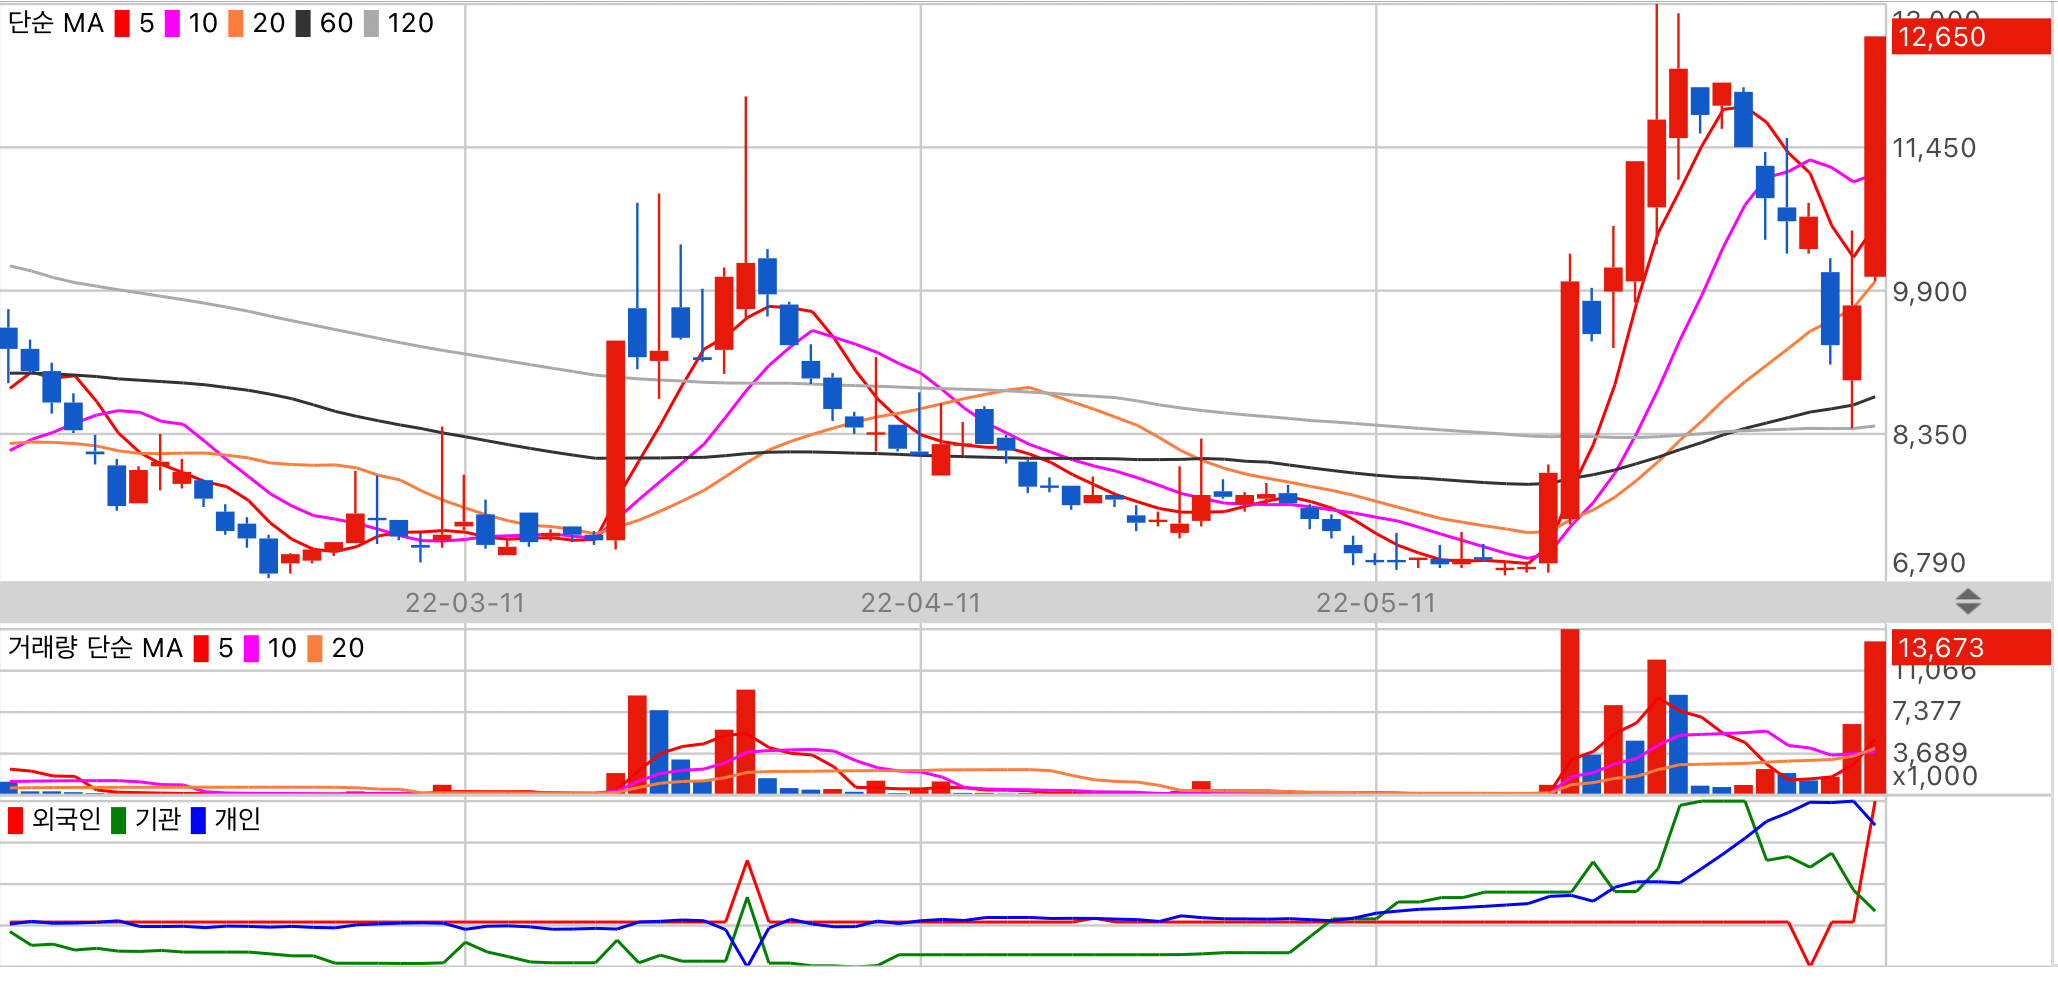
Task: Click the orange volume MA 20 swatch
Action: [315, 648]
